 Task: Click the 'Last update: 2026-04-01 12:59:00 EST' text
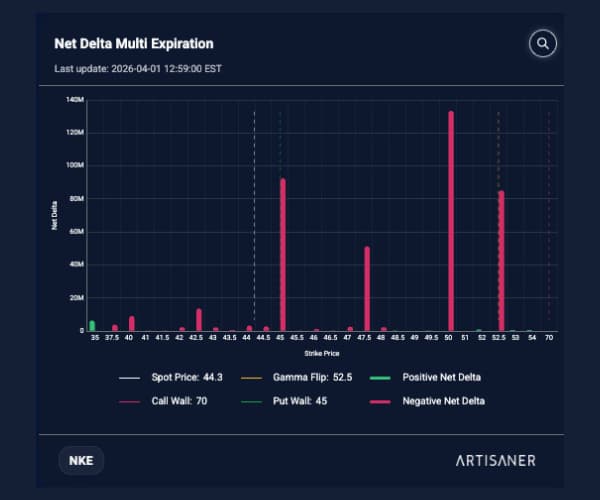pos(138,69)
